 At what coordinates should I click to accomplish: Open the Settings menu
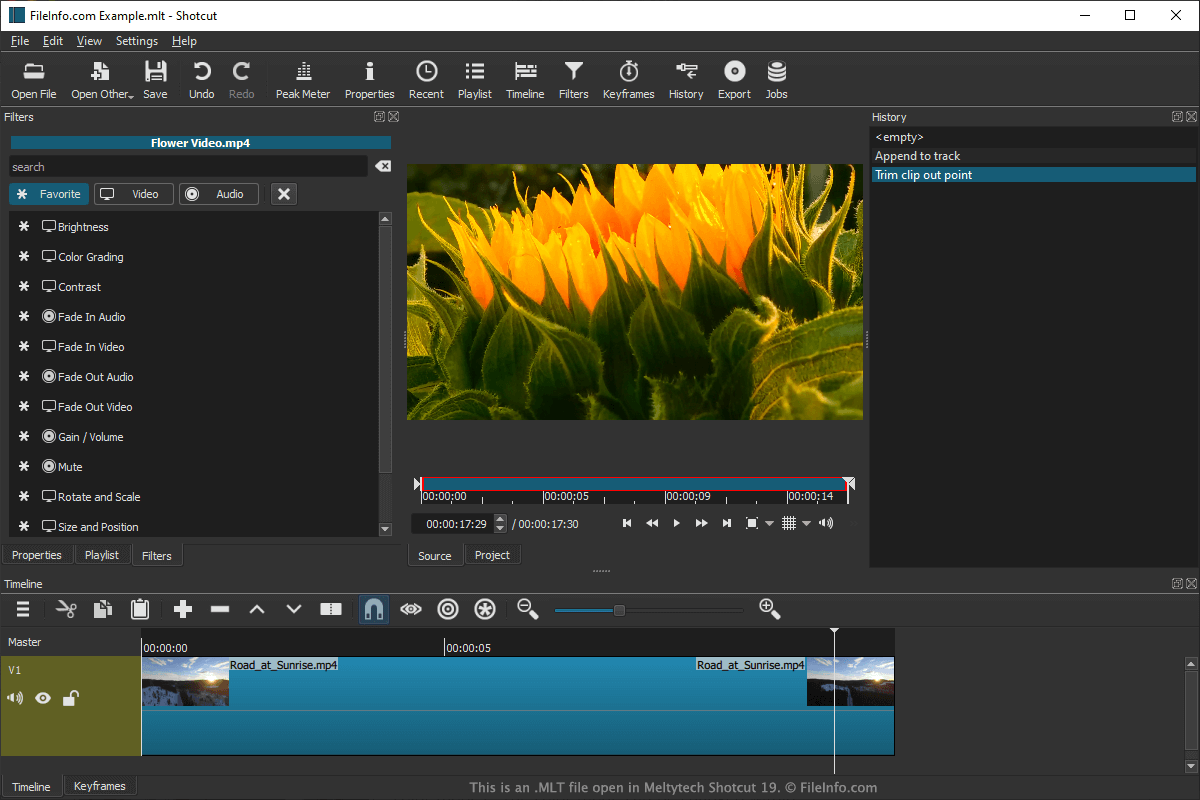[137, 41]
